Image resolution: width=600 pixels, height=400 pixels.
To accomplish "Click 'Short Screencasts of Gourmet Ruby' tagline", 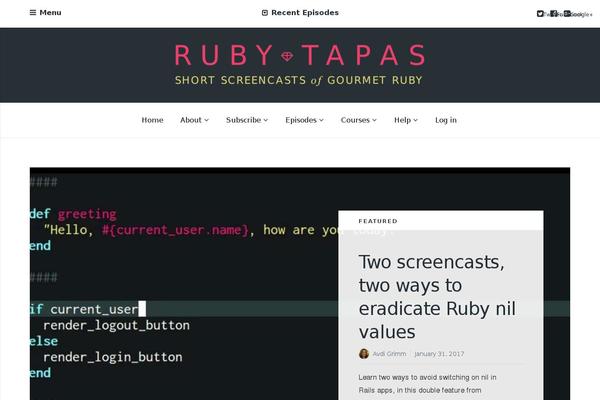I will tap(299, 80).
